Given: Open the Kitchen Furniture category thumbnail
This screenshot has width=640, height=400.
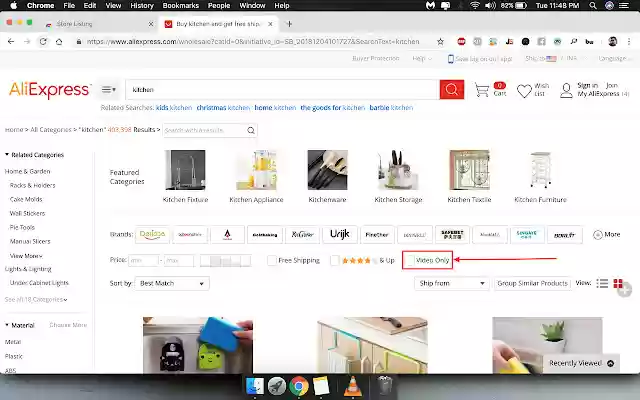Looking at the screenshot, I should coord(540,170).
